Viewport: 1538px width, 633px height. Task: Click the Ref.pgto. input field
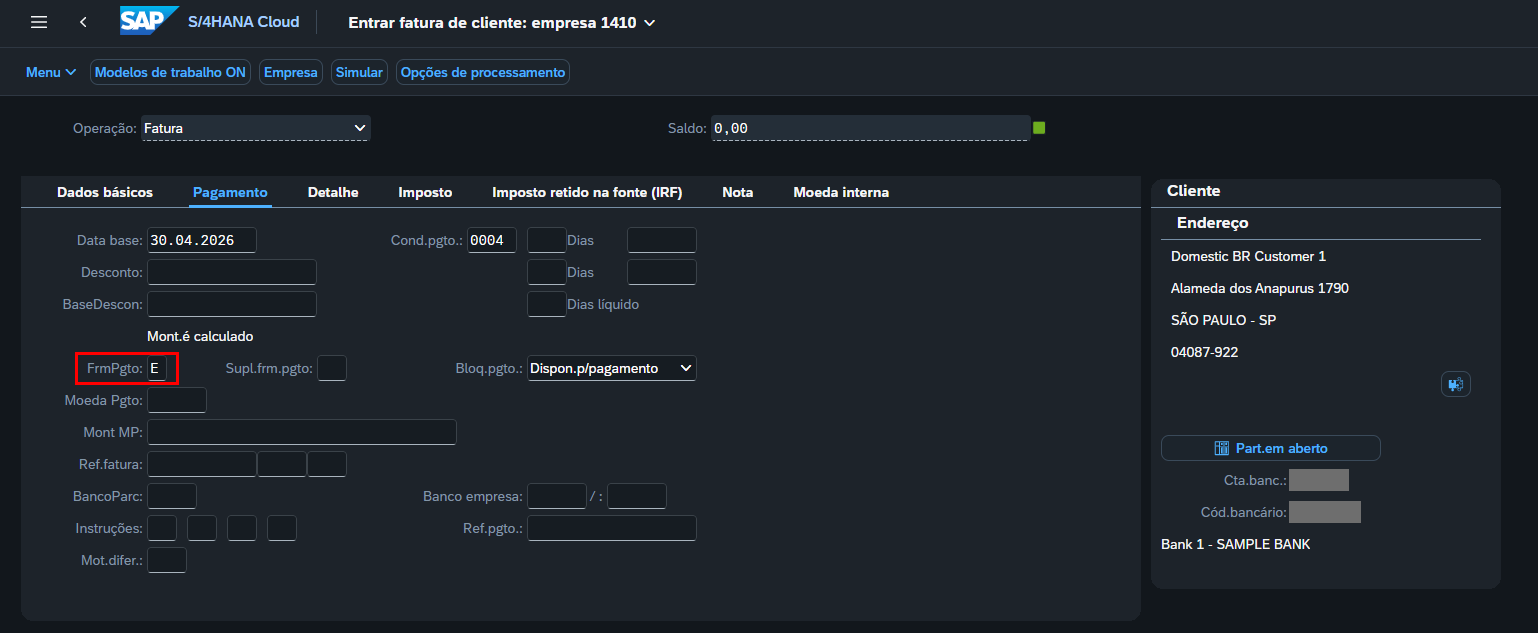click(612, 528)
